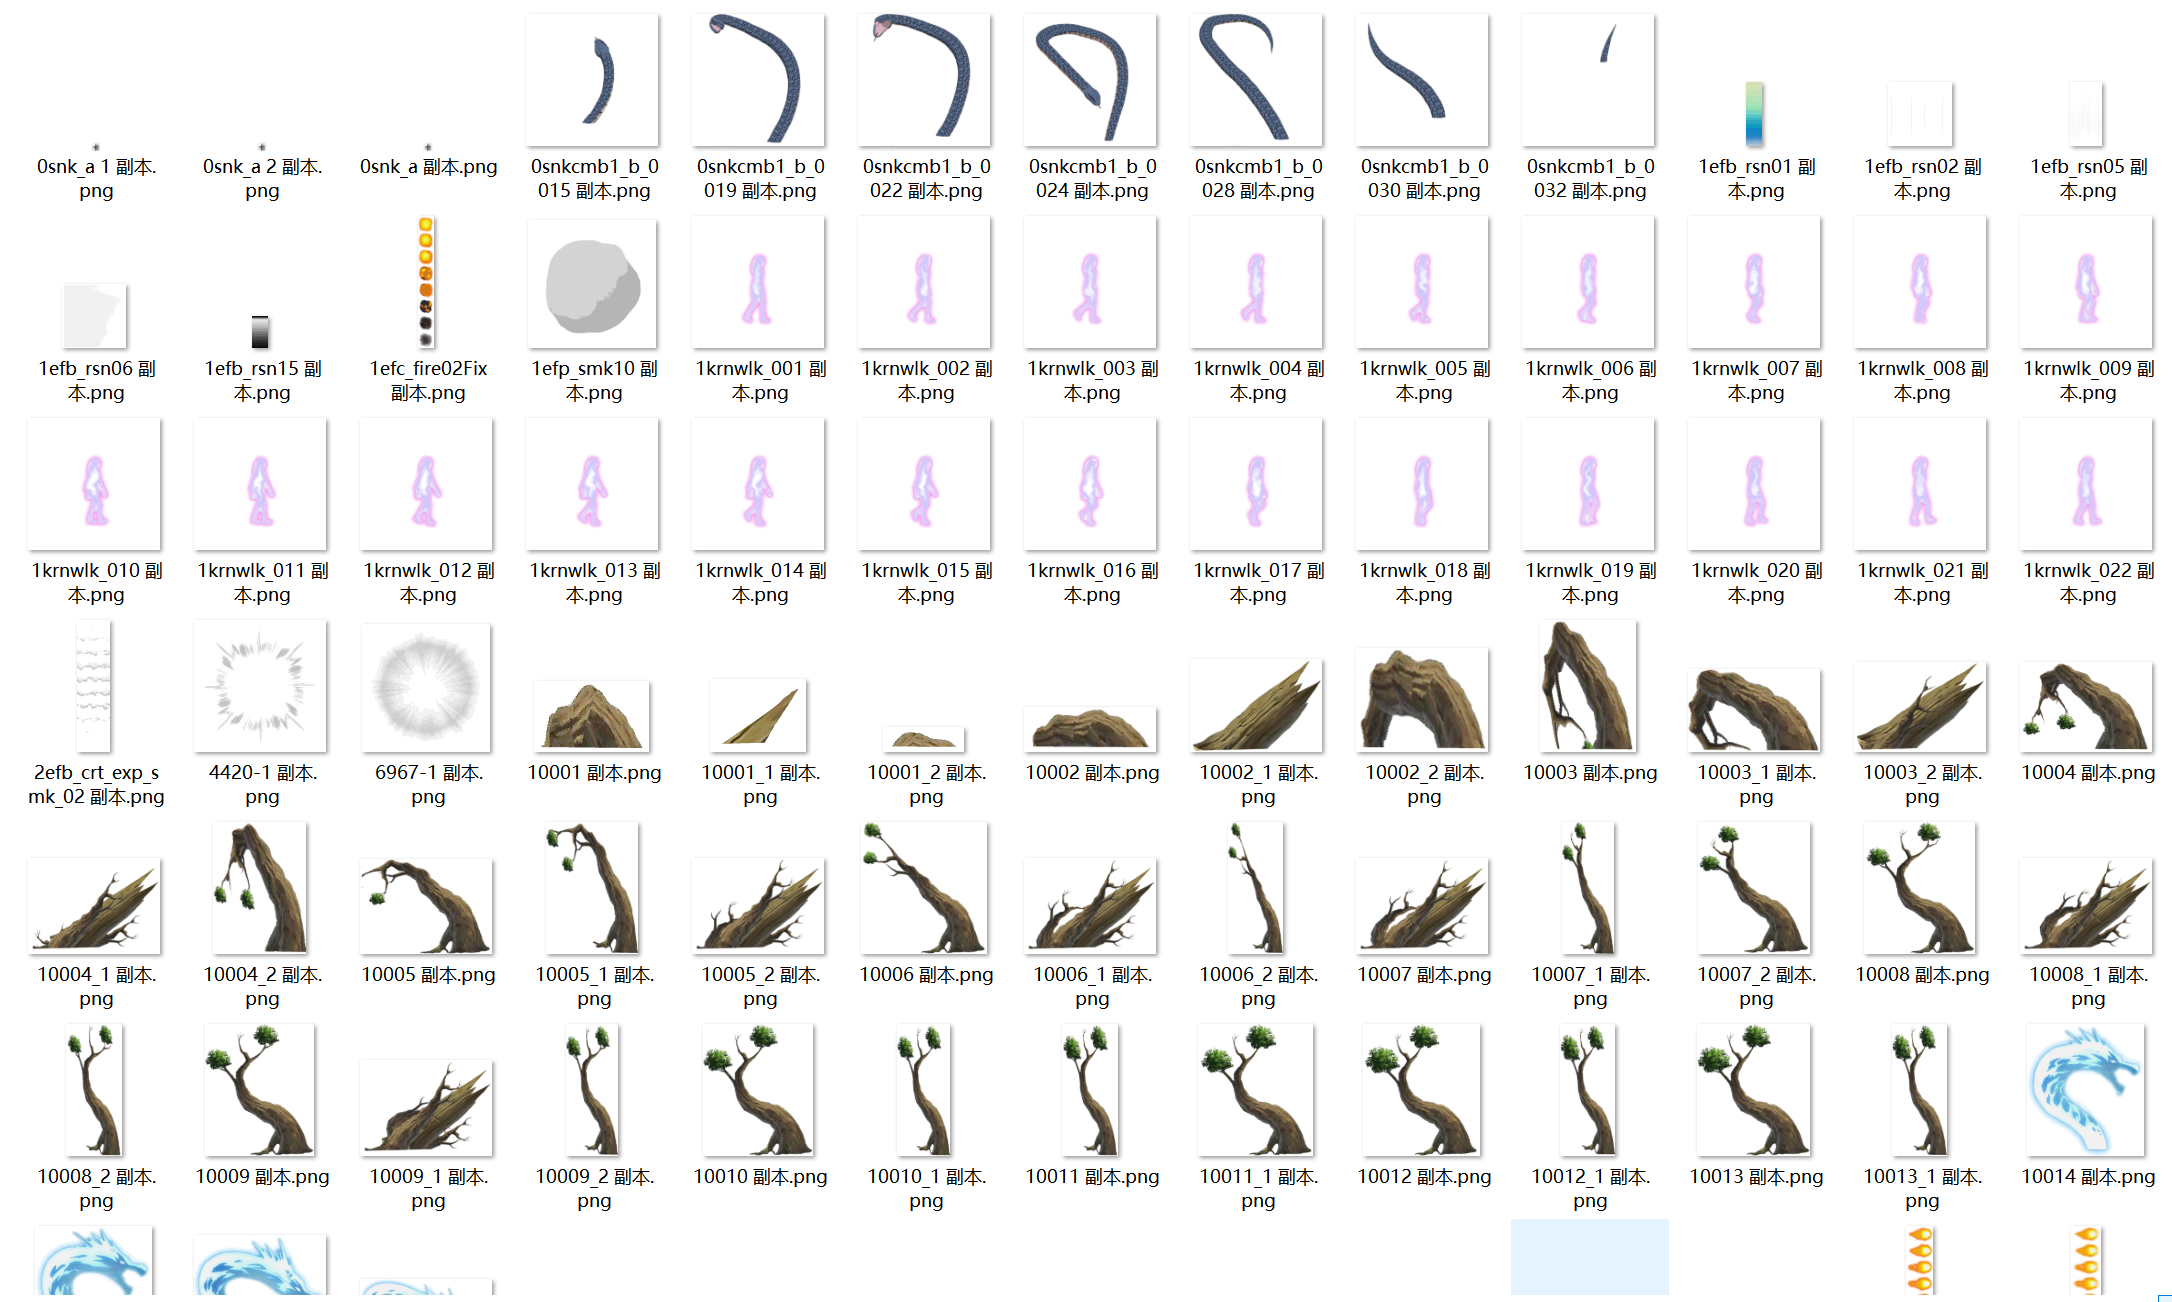This screenshot has width=2172, height=1302.
Task: Select the 0snkcmb1_b_0028 副本.png thumbnail
Action: (x=1257, y=80)
